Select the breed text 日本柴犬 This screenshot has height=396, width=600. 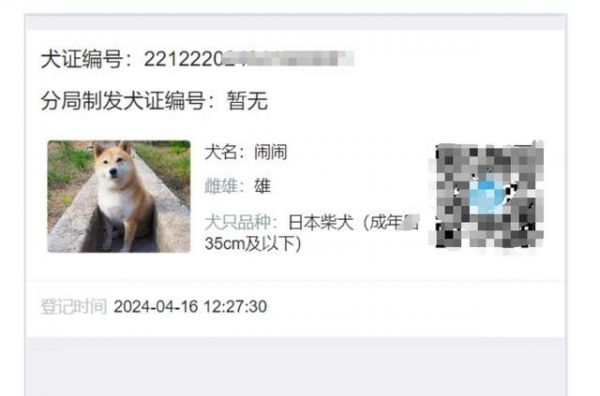pyautogui.click(x=321, y=222)
